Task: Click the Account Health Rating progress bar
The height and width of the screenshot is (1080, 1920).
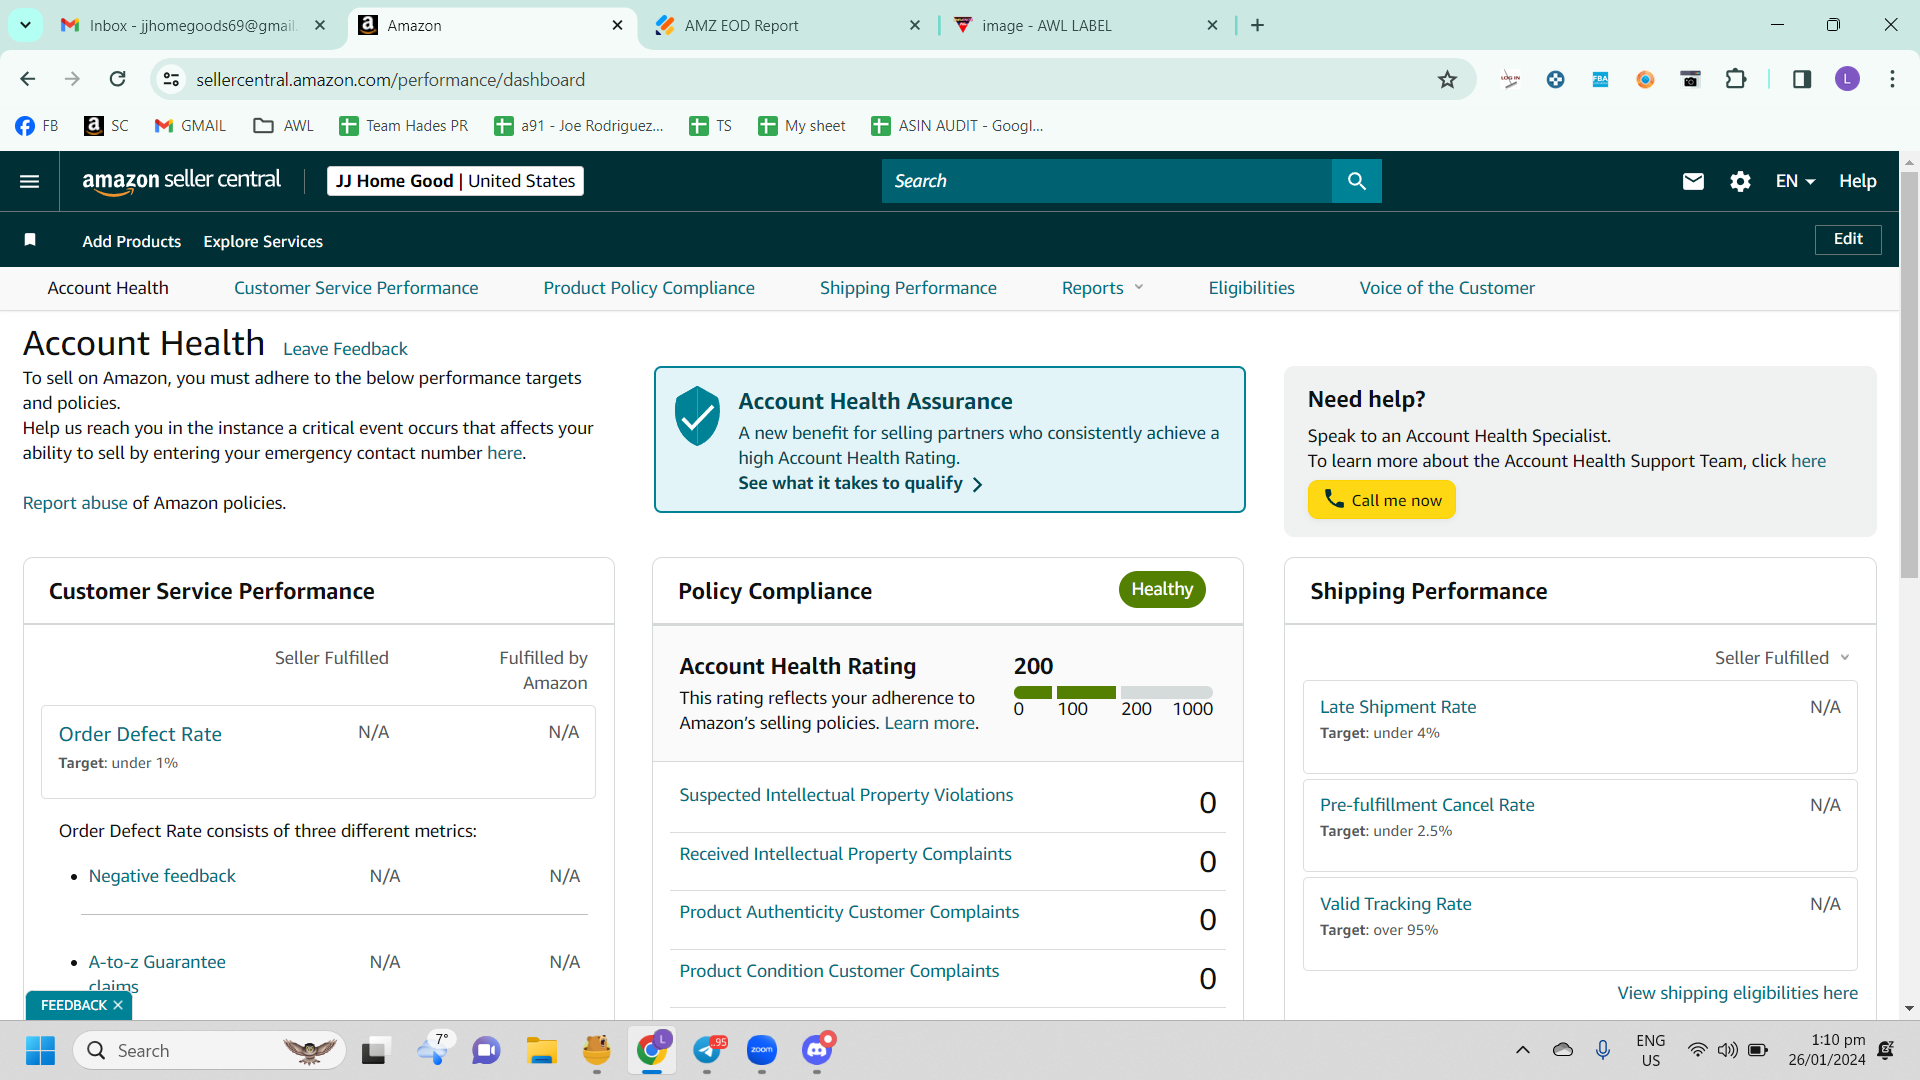Action: click(1113, 692)
